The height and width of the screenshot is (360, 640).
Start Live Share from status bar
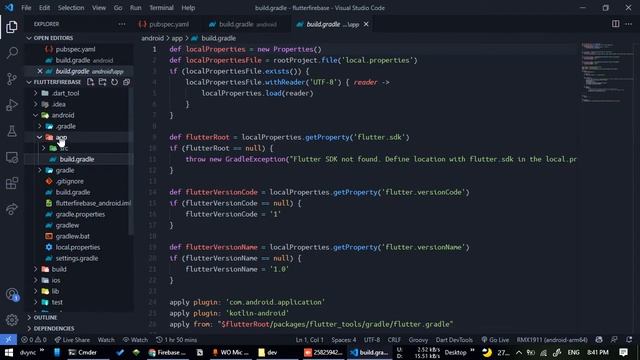[72, 340]
